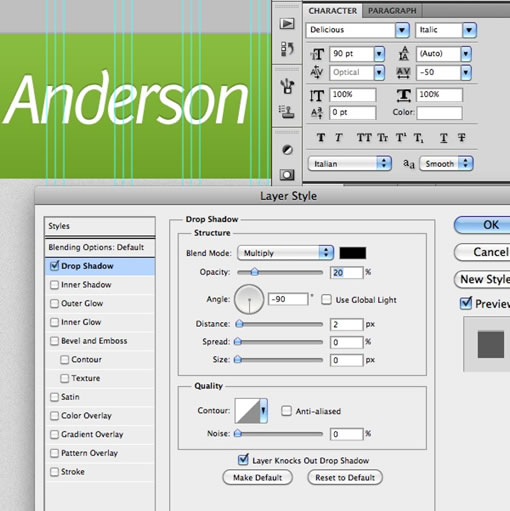Toggle the Underline text style icon
This screenshot has width=510, height=511.
click(x=443, y=137)
